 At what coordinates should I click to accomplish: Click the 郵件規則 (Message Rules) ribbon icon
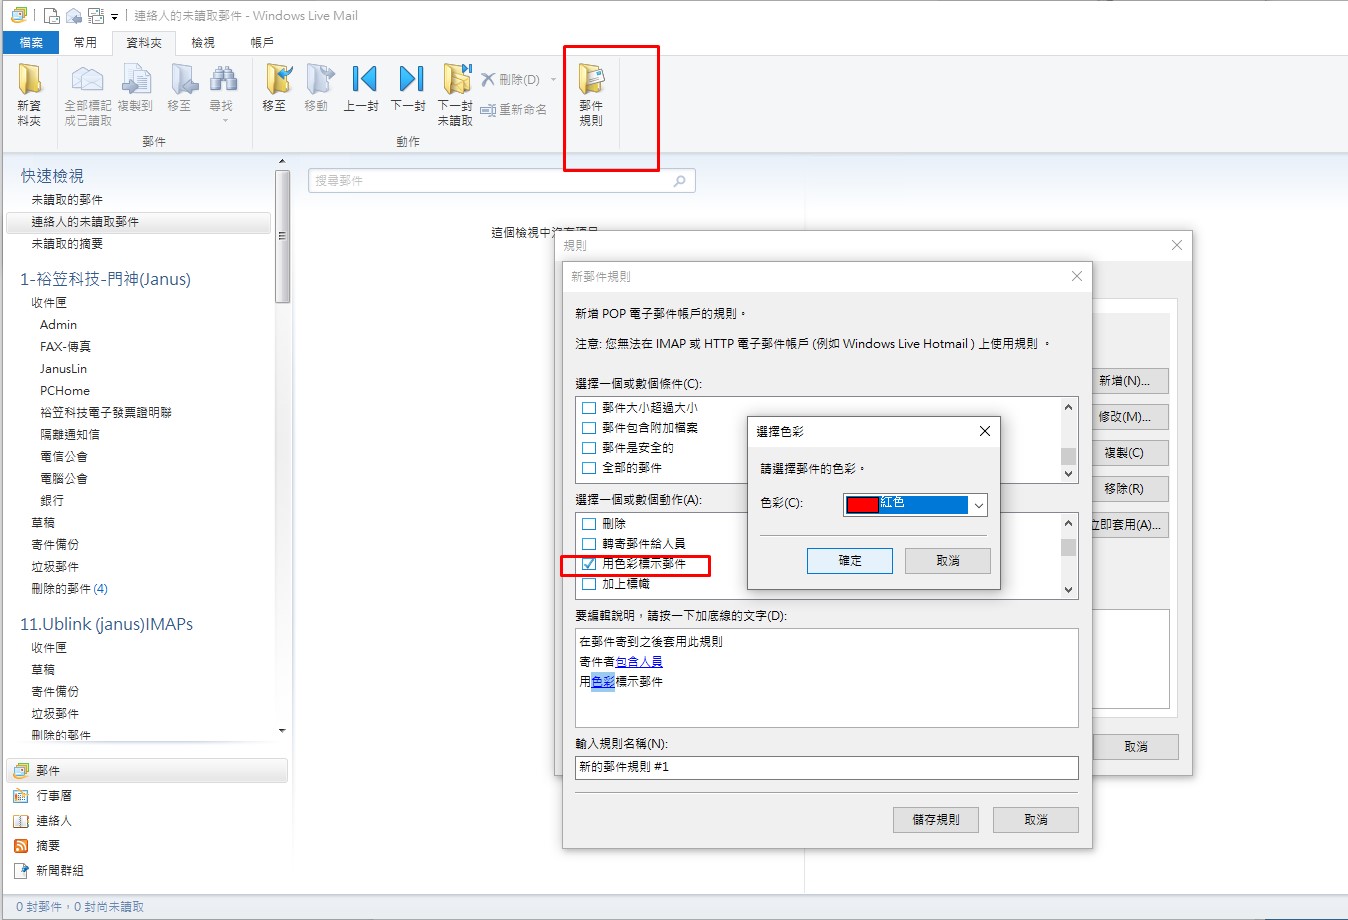[x=591, y=82]
